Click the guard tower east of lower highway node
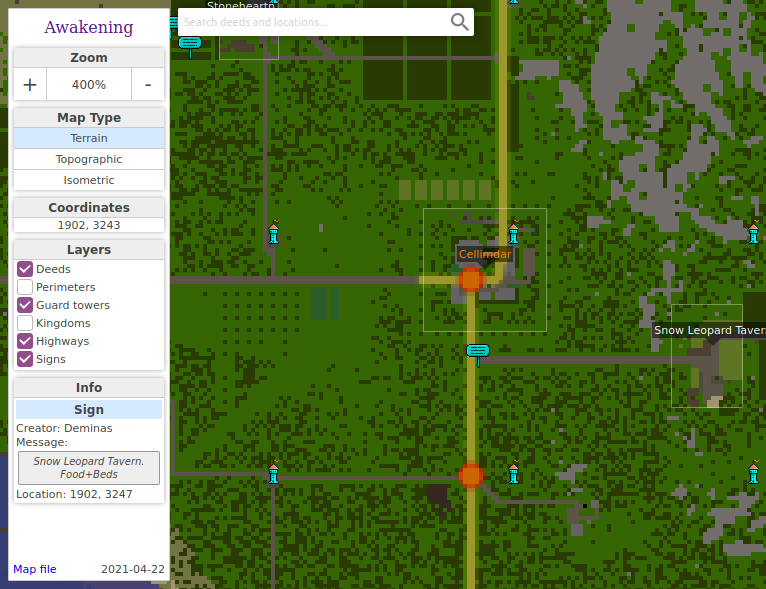Screen dimensions: 766x589 click(x=513, y=472)
